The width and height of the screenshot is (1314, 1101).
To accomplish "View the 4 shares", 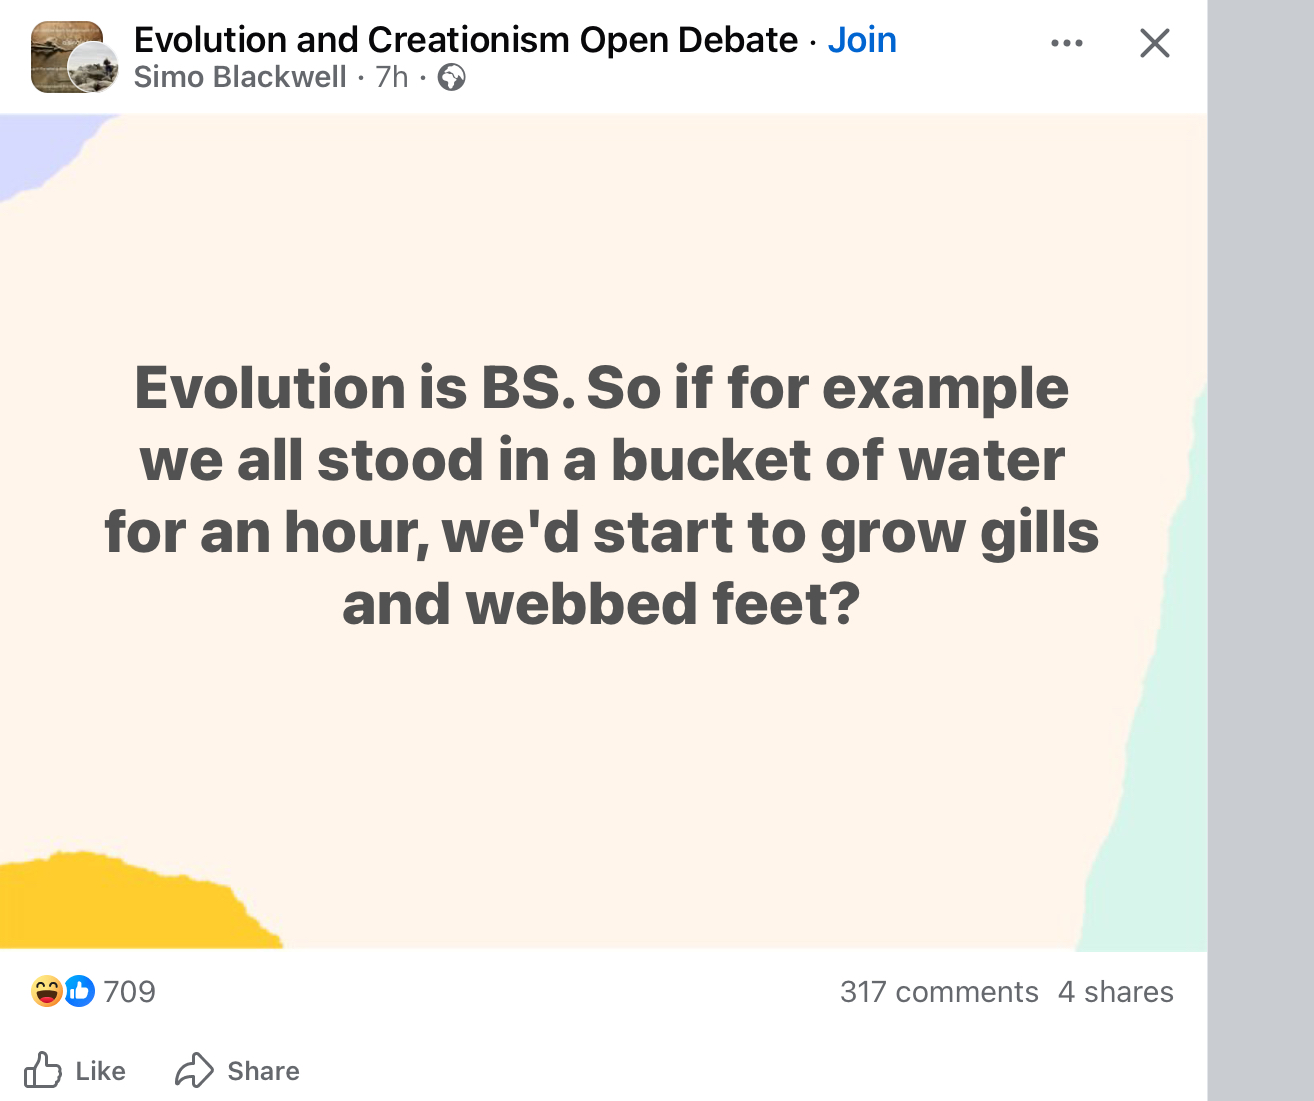I will pos(1115,991).
